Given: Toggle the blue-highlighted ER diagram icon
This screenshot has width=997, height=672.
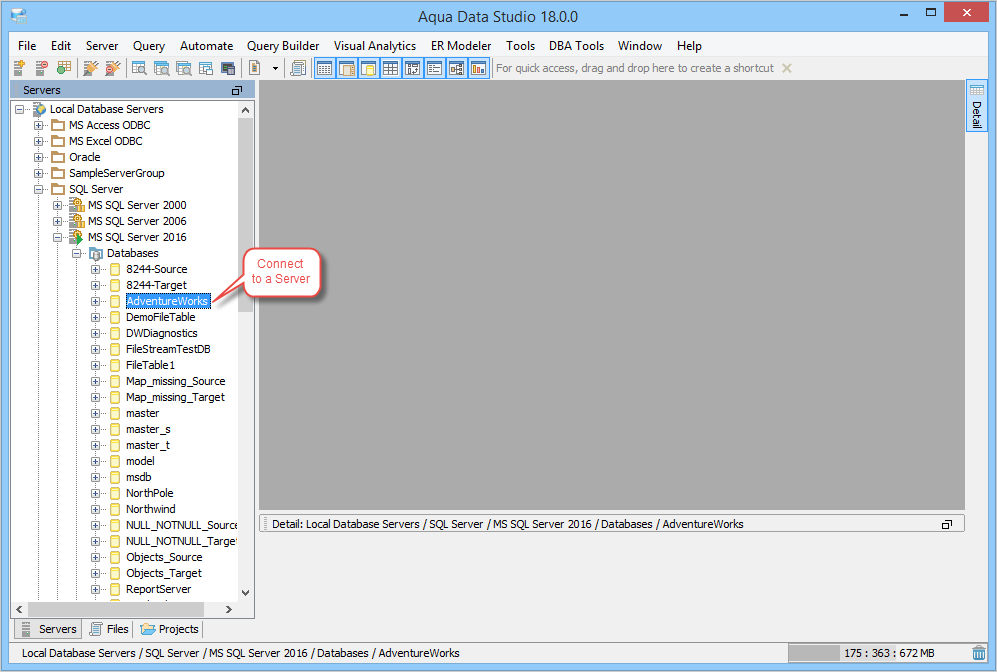Looking at the screenshot, I should [457, 68].
